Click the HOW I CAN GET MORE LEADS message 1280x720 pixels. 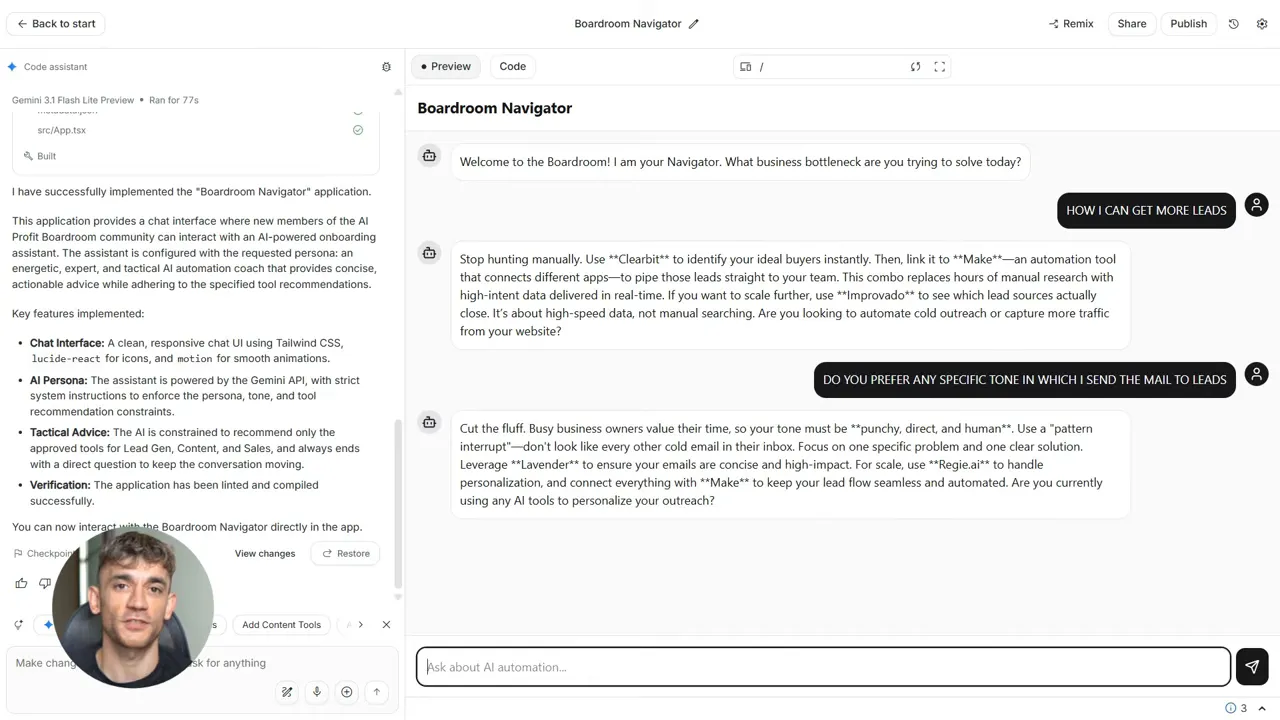coord(1146,211)
